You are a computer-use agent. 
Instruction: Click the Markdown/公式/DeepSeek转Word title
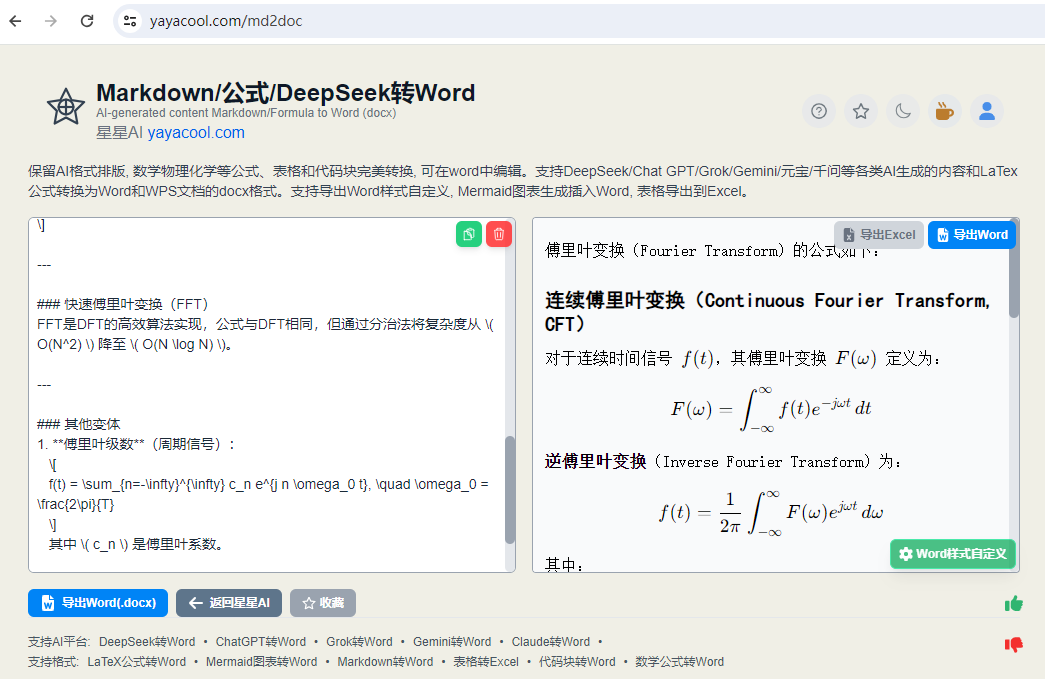285,93
